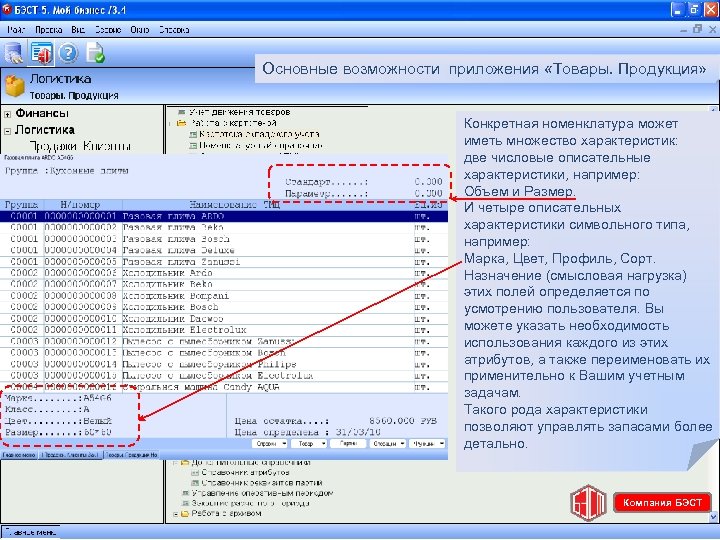Select the Газовая плита Deluxe row
The image size is (720, 540).
[224, 251]
